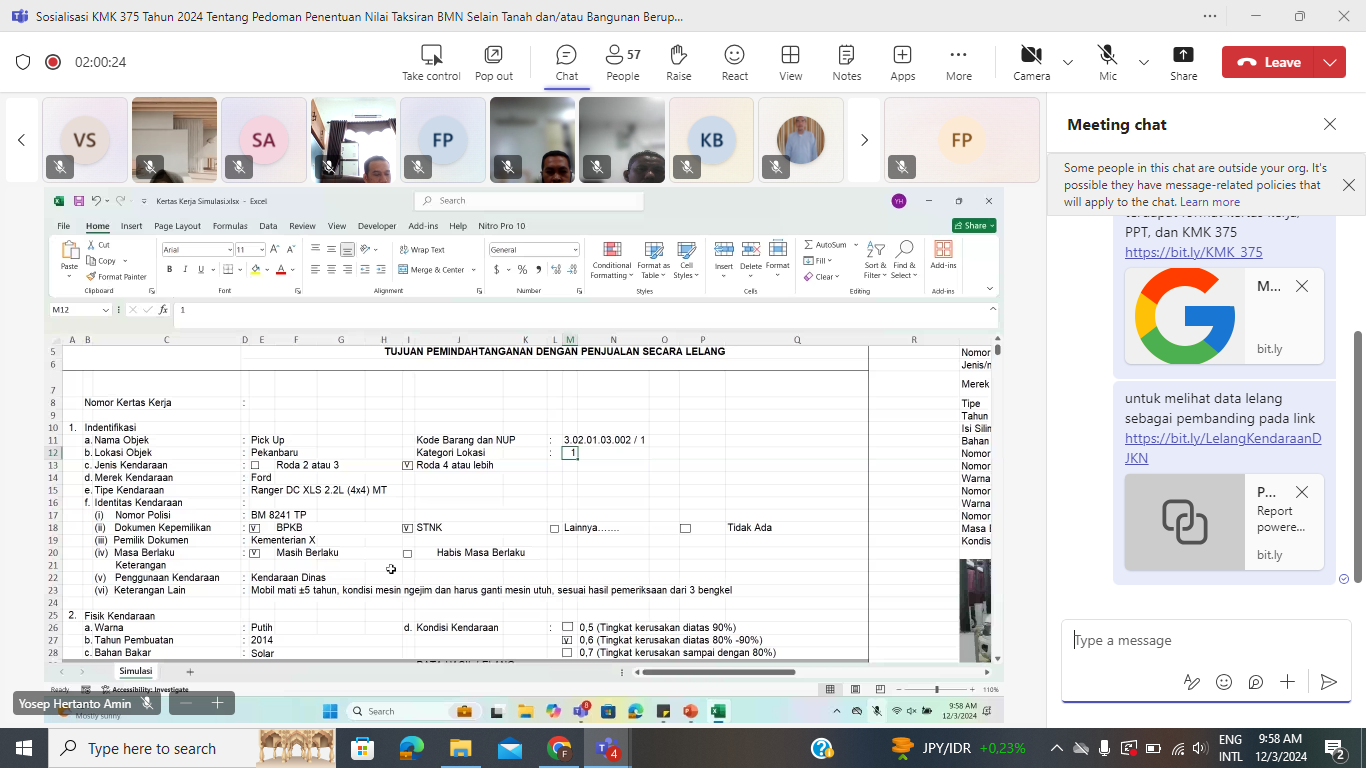Viewport: 1366px width, 768px height.
Task: Turn on the Camera
Action: 1031,62
